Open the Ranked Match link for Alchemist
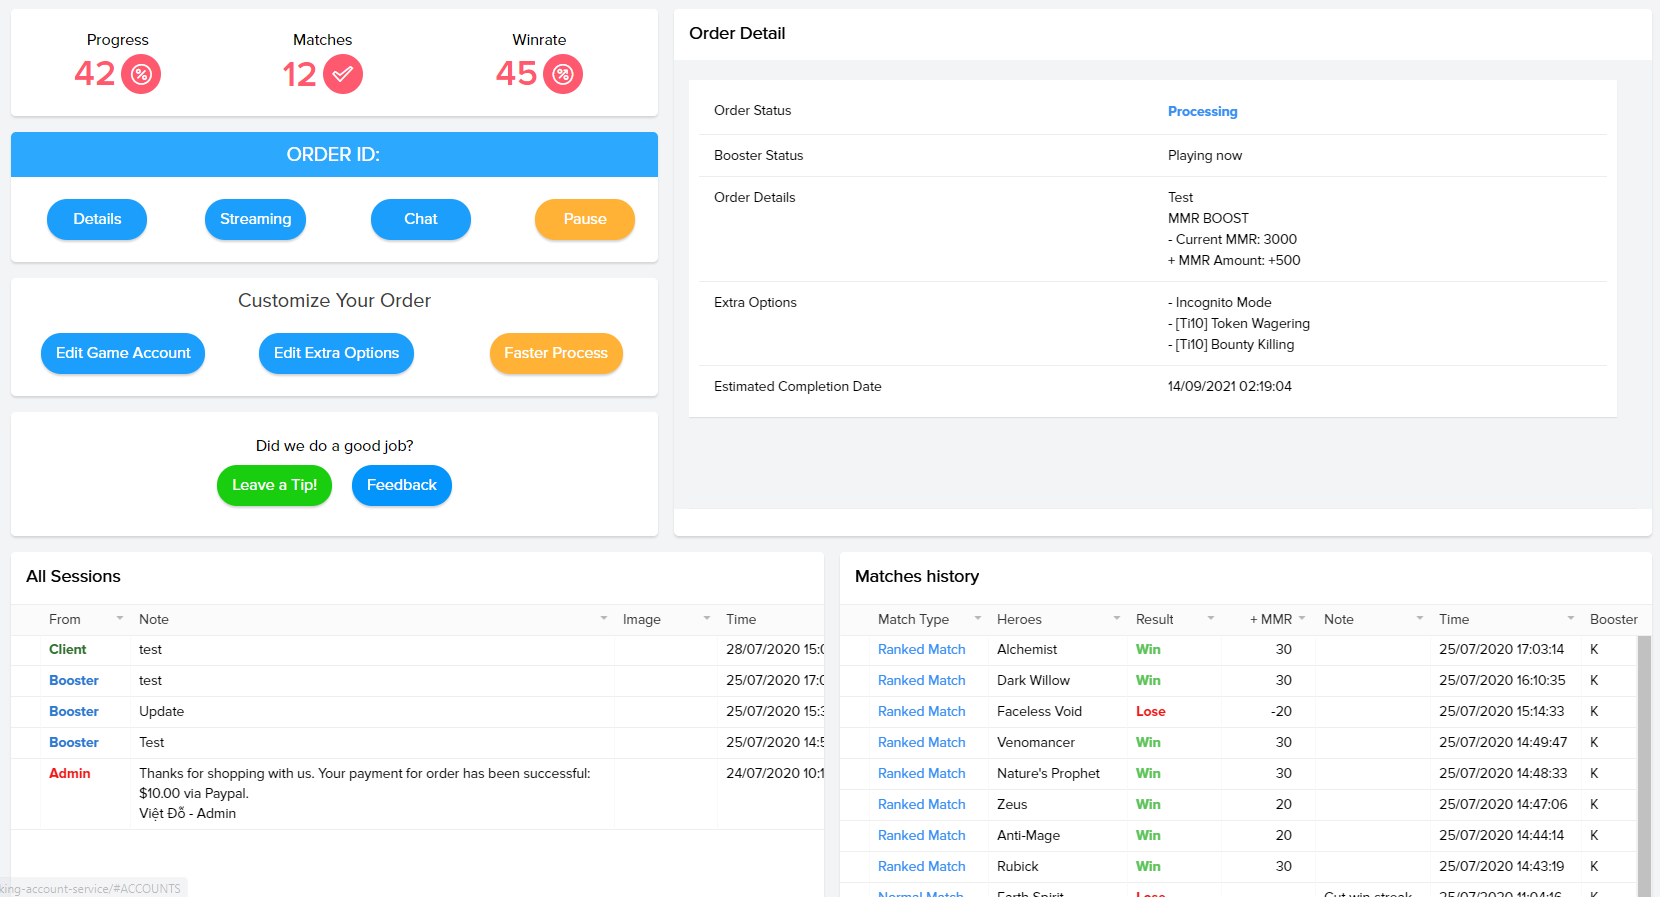The width and height of the screenshot is (1660, 897). (921, 649)
